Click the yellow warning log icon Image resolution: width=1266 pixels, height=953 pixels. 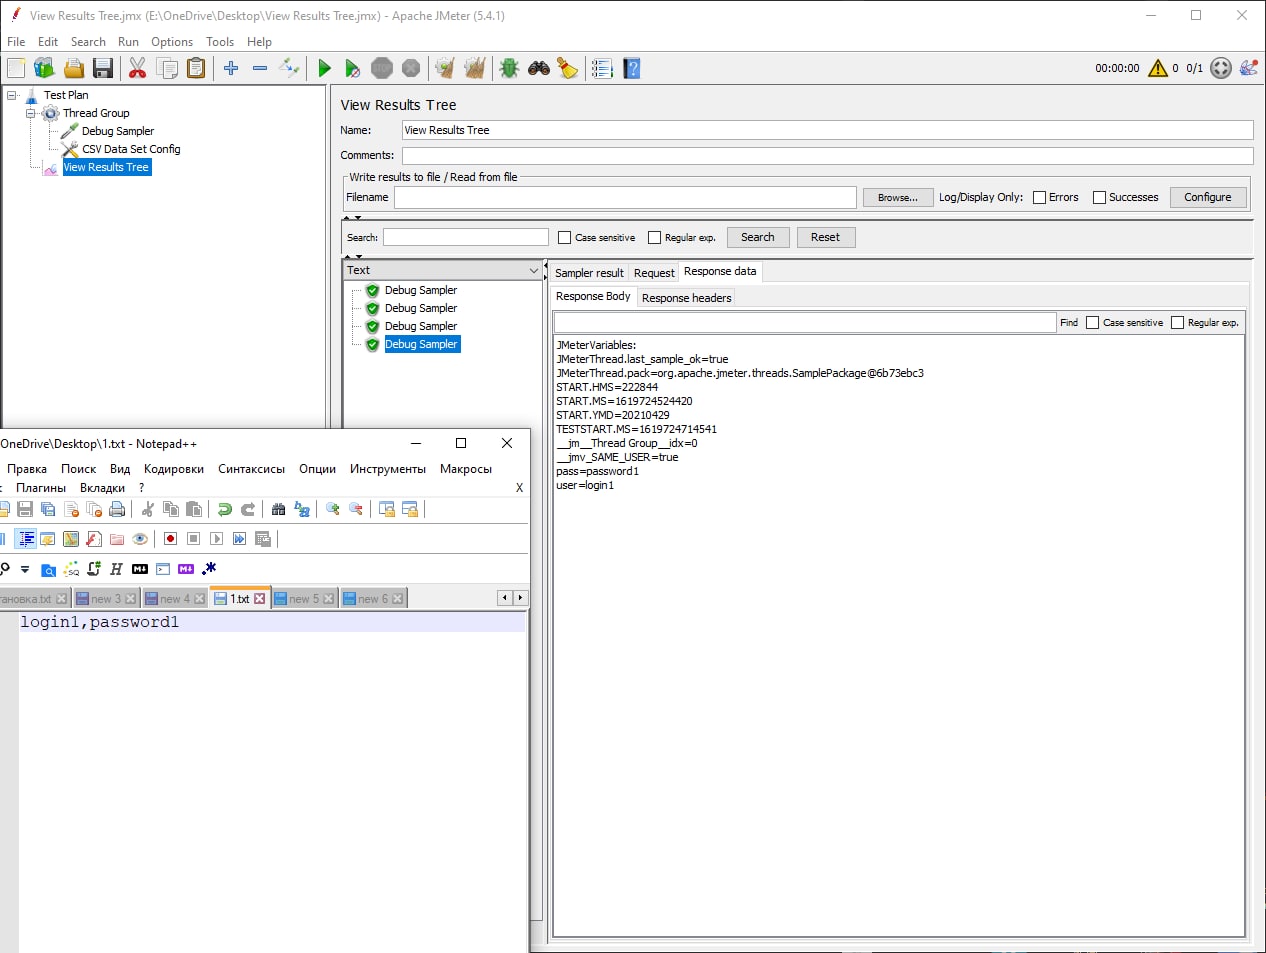pos(1158,68)
